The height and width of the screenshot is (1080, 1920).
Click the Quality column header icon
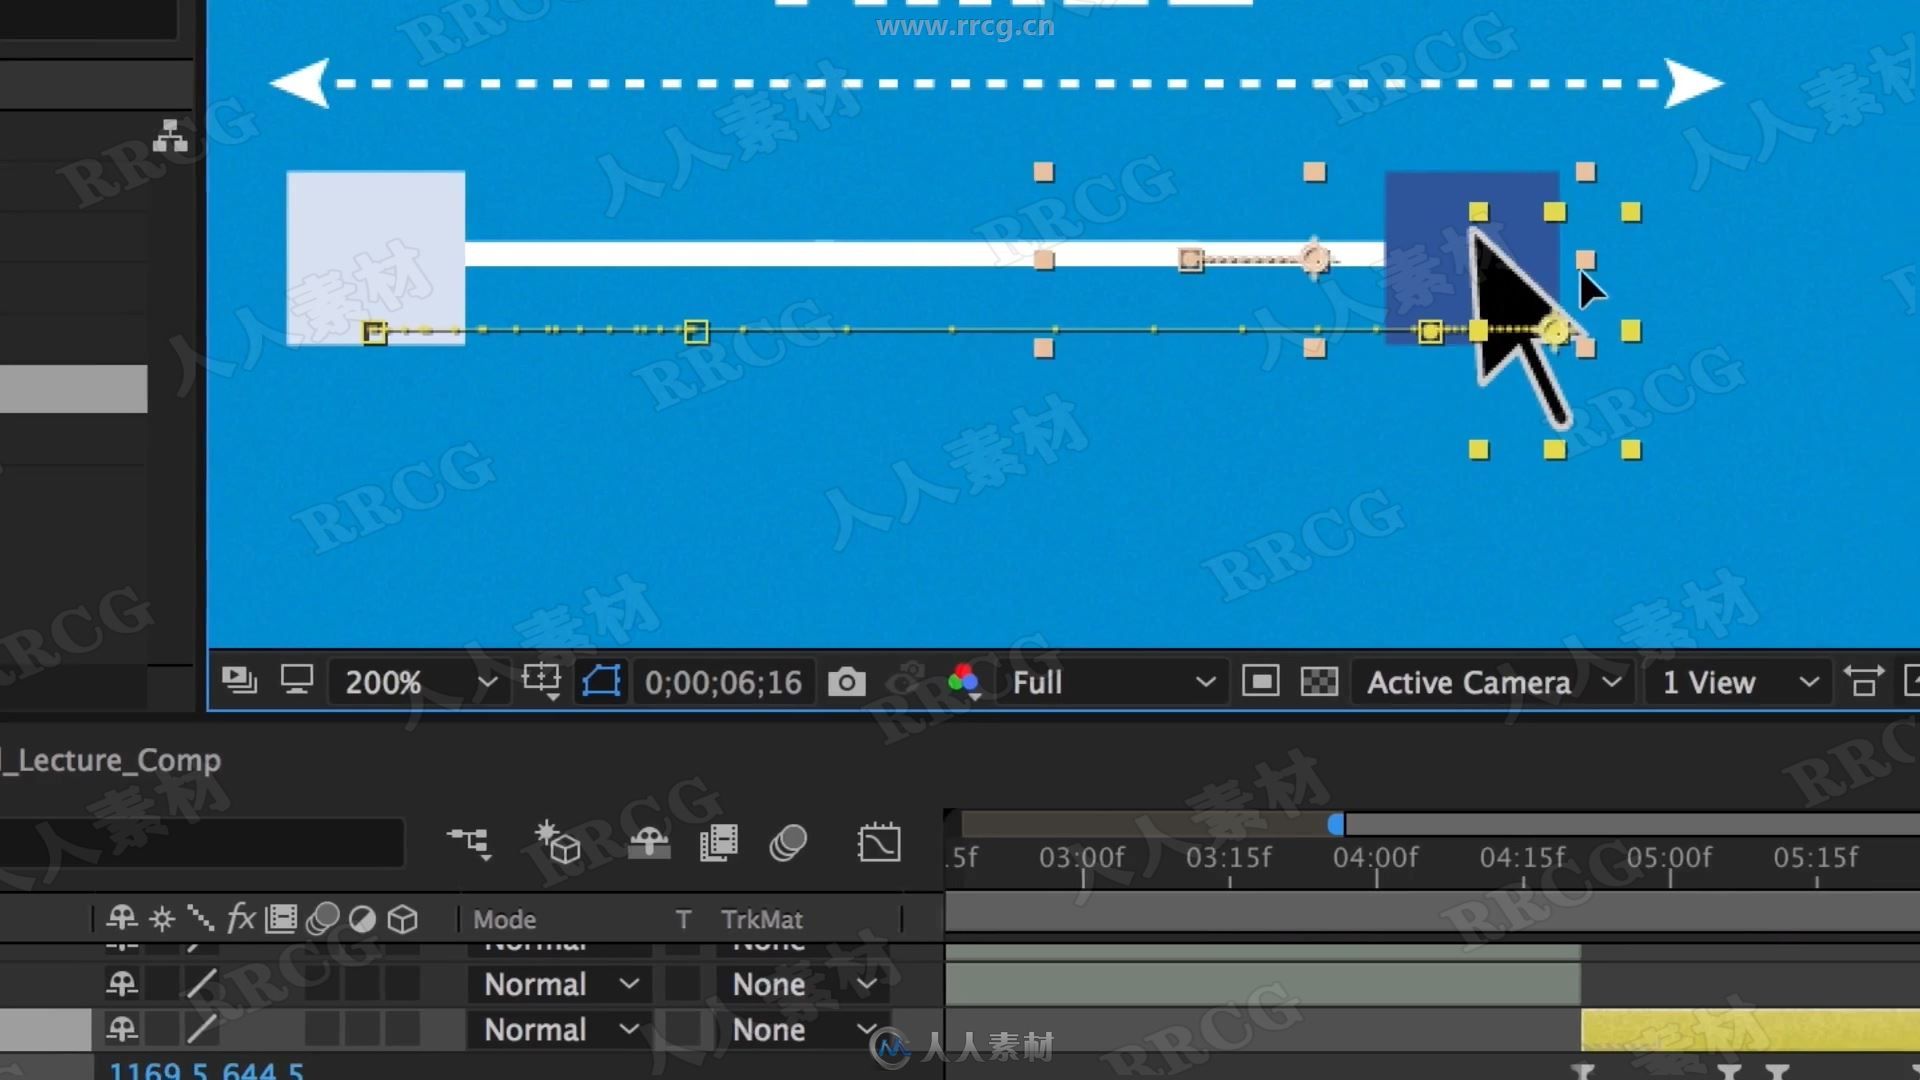click(200, 918)
